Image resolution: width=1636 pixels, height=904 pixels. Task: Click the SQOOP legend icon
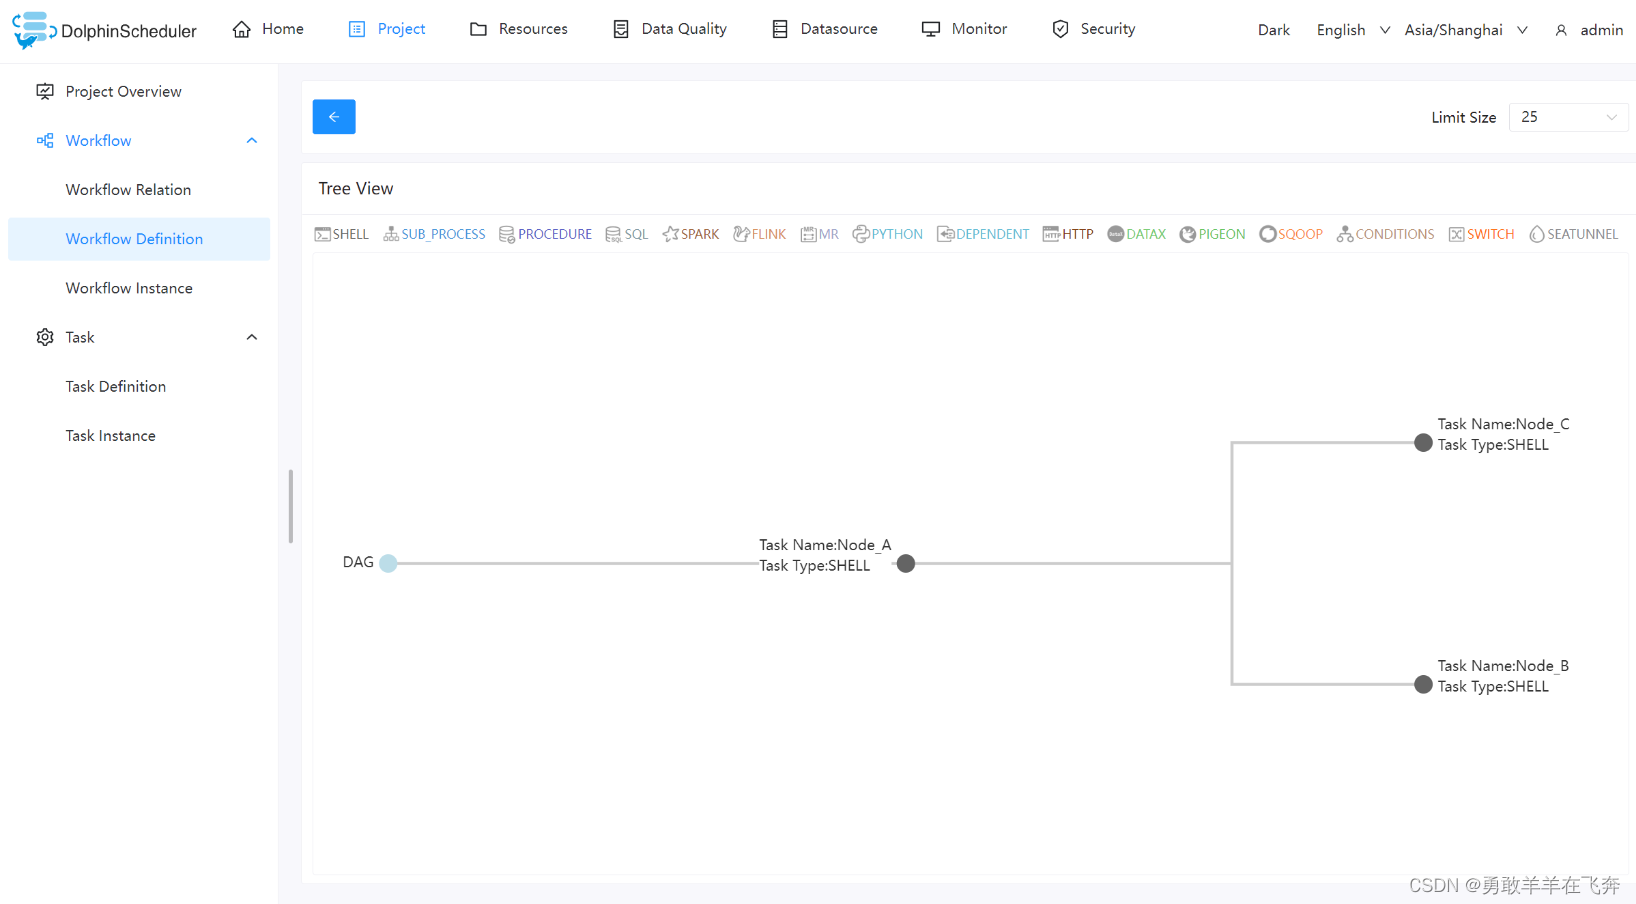click(1267, 234)
